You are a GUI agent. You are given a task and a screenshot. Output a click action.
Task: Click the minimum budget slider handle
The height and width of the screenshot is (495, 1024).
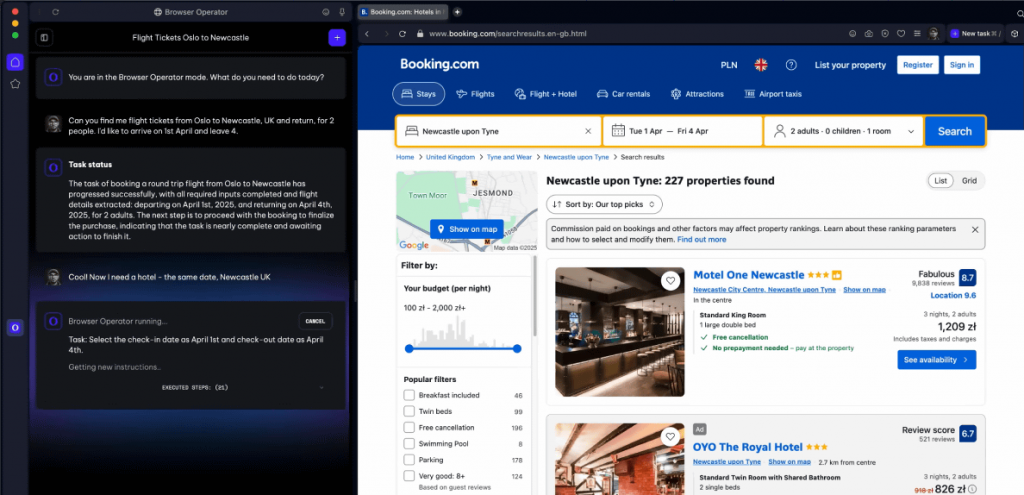click(x=409, y=349)
